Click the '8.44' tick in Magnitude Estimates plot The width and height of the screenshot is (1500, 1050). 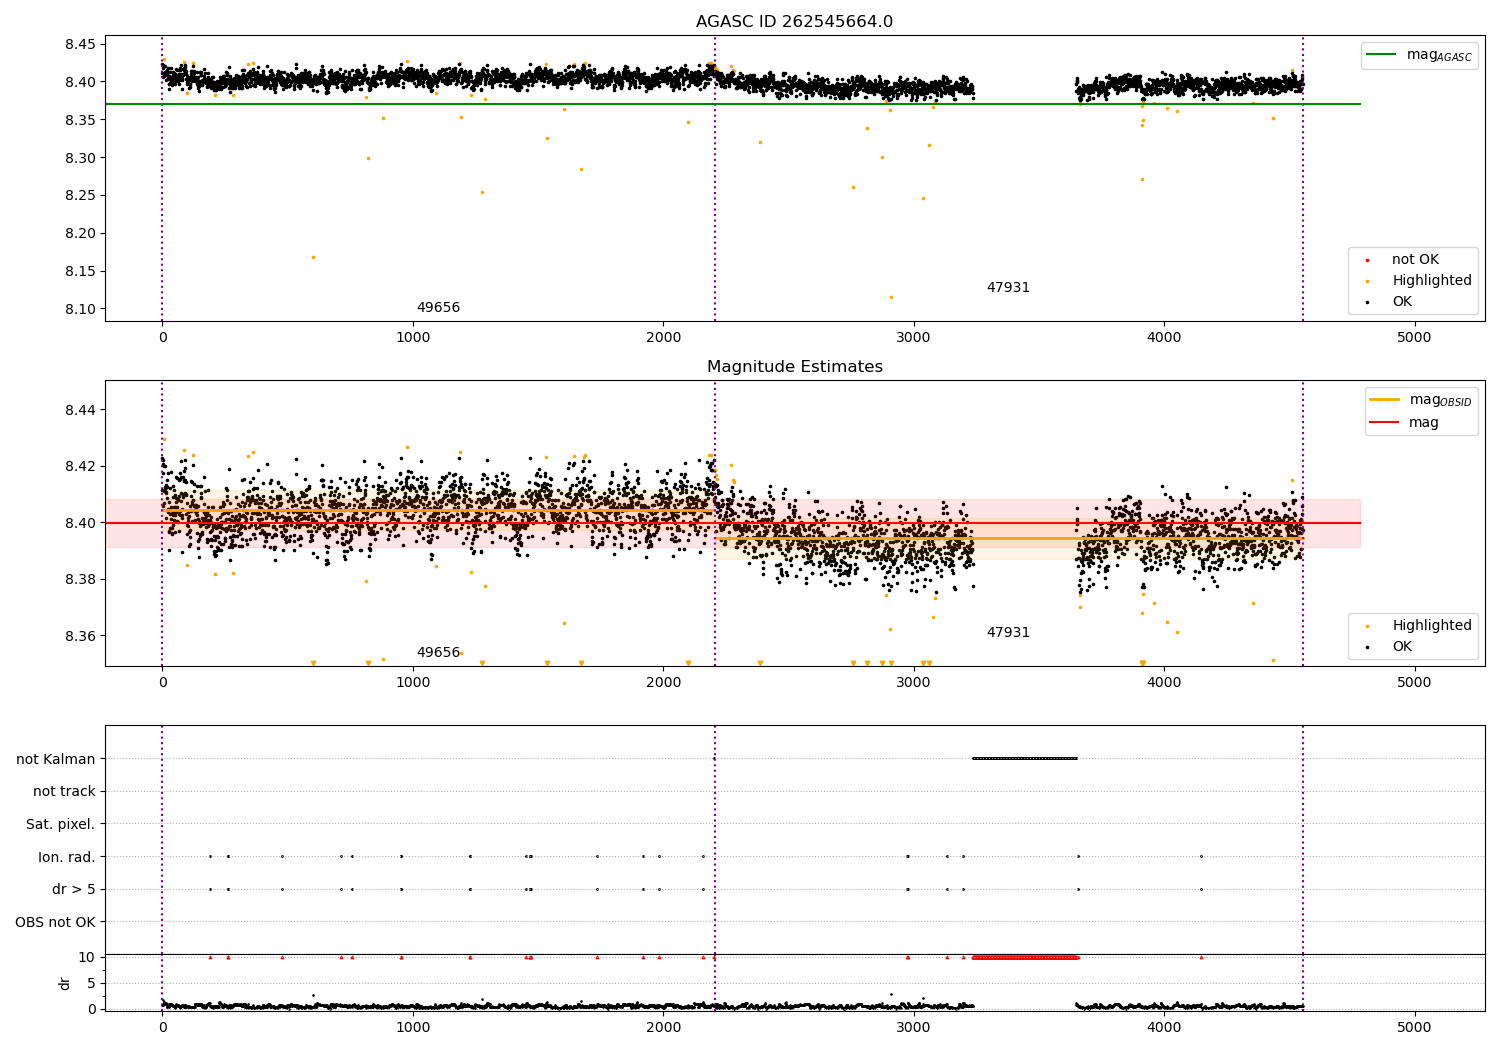(x=80, y=410)
